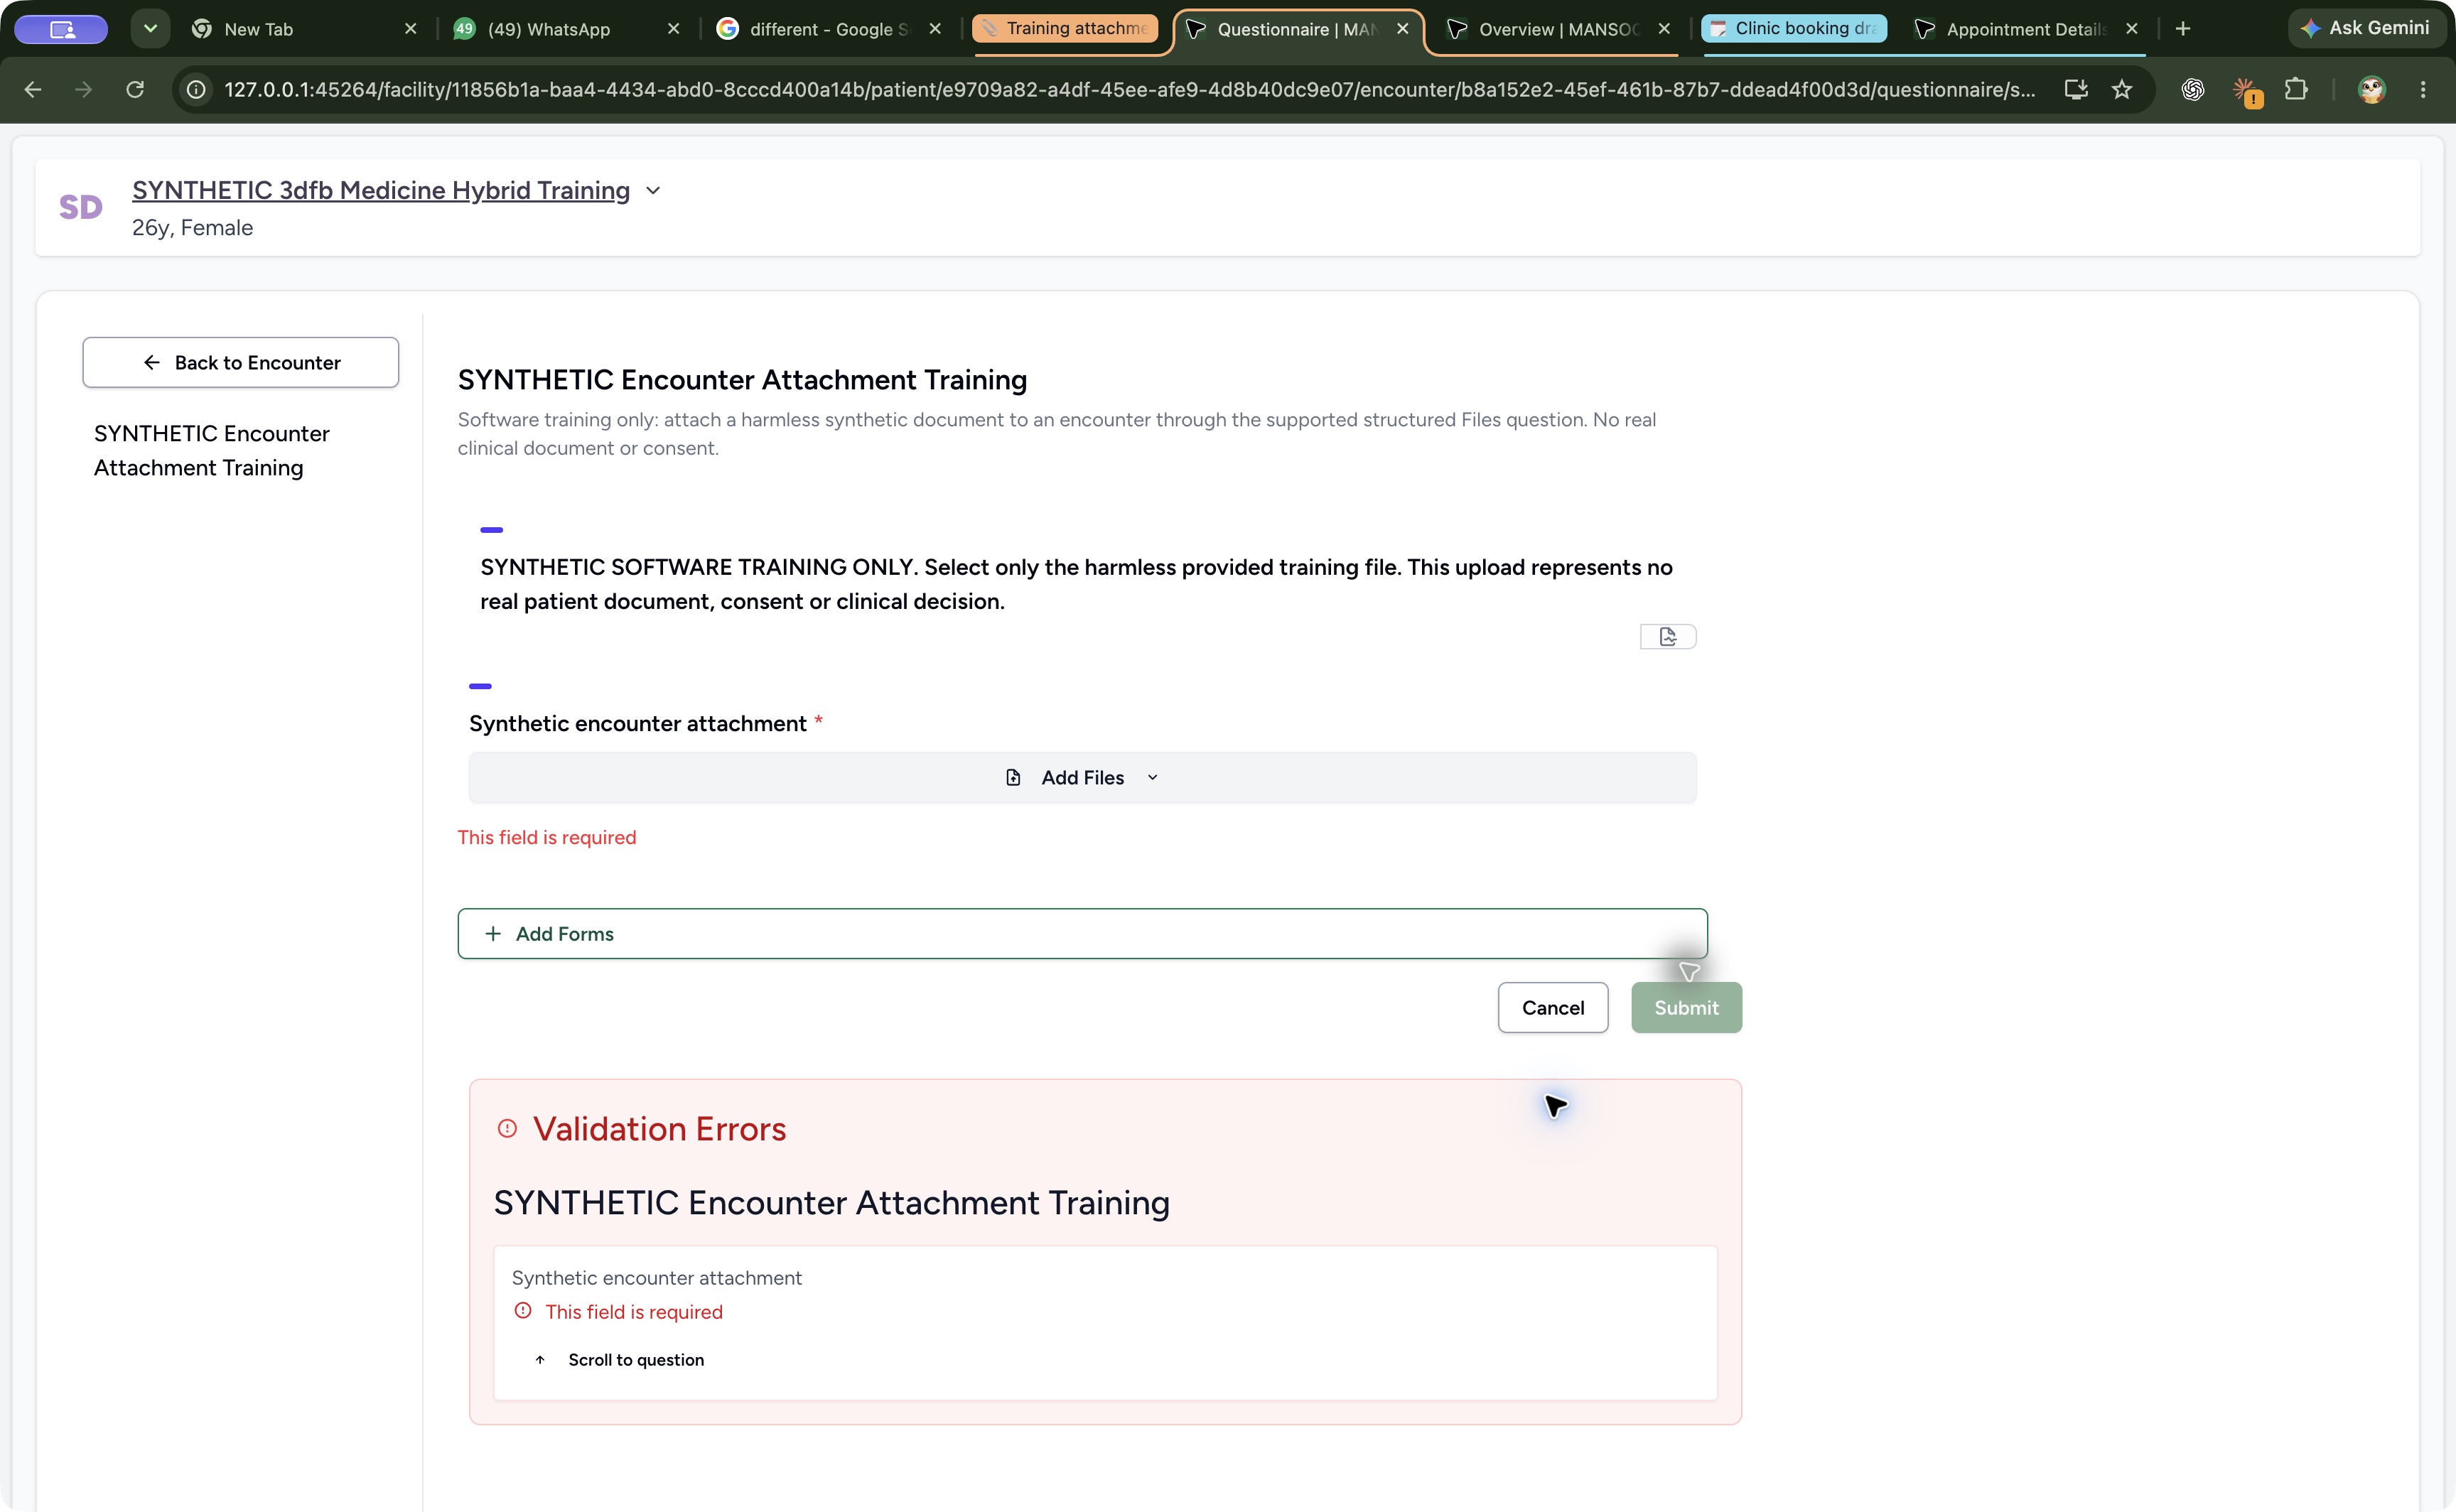Select sidebar item SYNTHETIC Encounter Attachment Training
The image size is (2456, 1512).
pos(212,451)
